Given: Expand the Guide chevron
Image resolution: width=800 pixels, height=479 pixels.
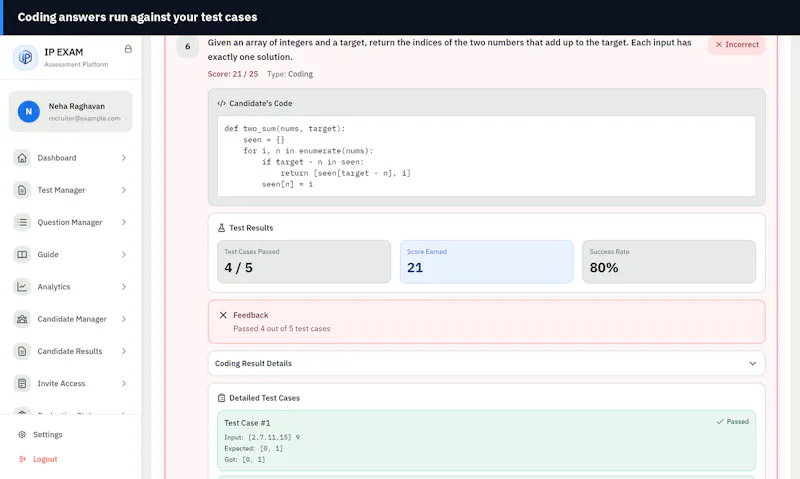Looking at the screenshot, I should 124,254.
